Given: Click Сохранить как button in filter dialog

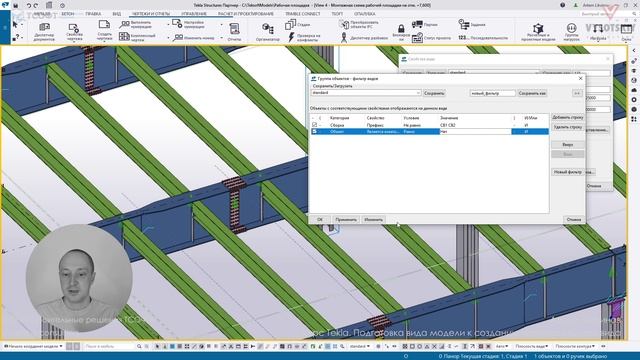Looking at the screenshot, I should [532, 93].
